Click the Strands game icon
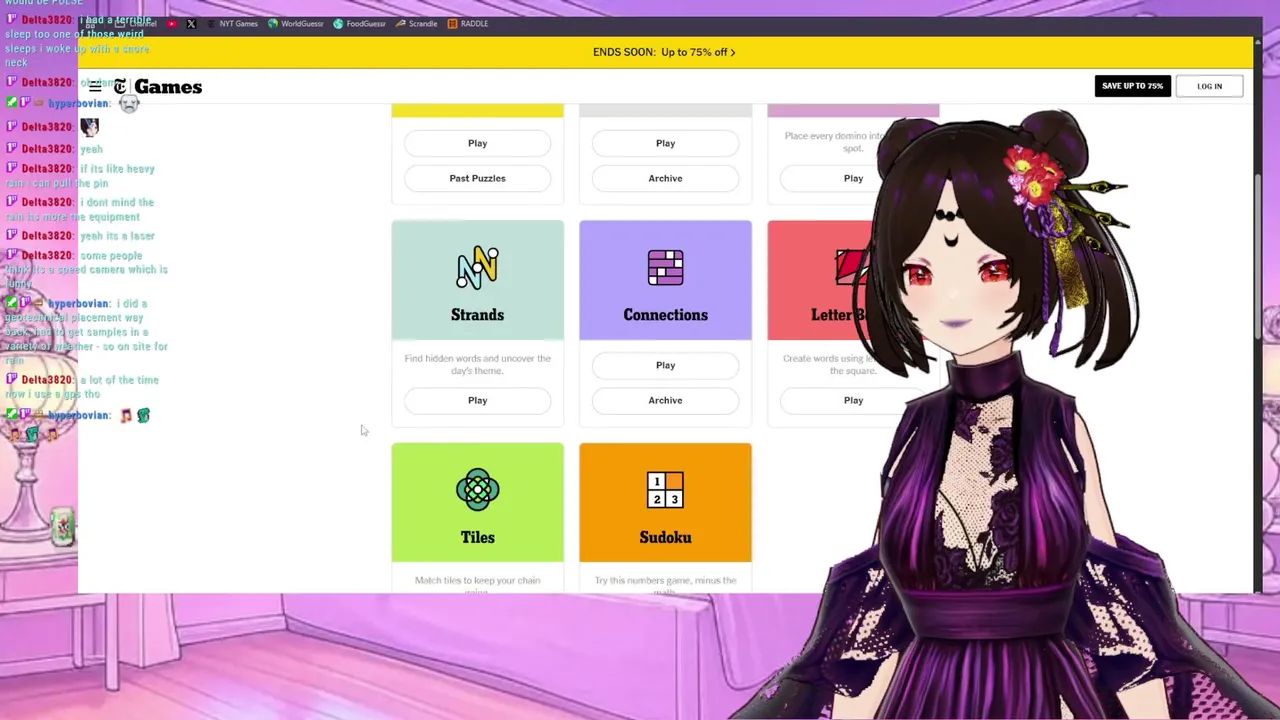Viewport: 1280px width, 720px height. click(x=477, y=268)
